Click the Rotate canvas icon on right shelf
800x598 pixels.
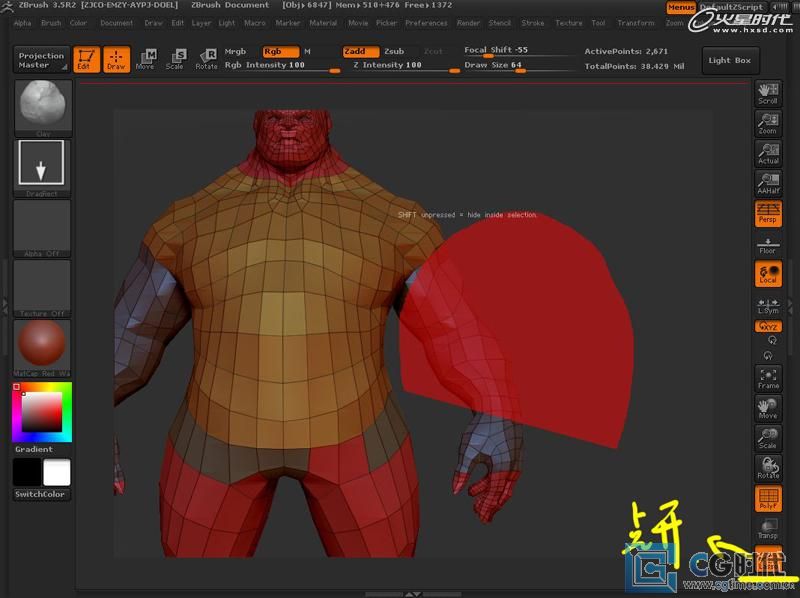[768, 468]
